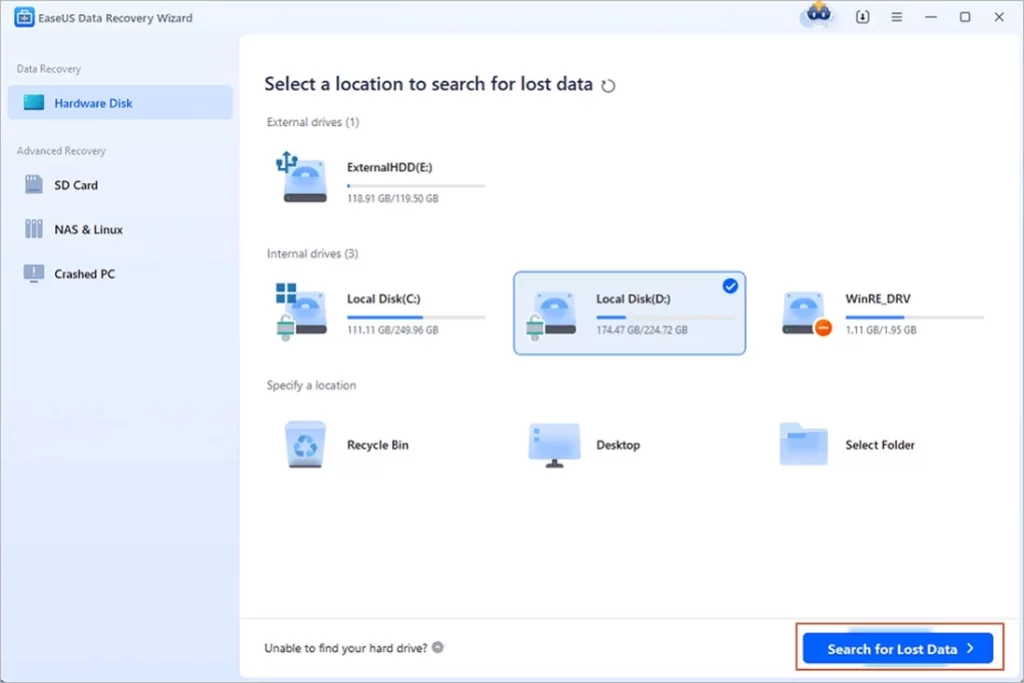Click the help icon beside hard drive question
This screenshot has width=1024, height=683.
[438, 648]
